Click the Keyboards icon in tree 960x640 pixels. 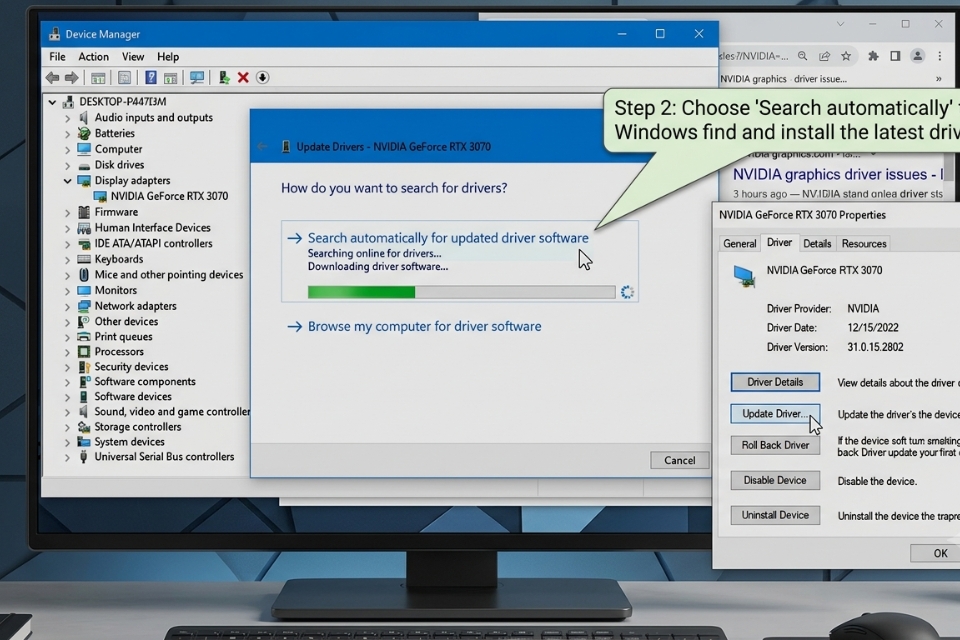coord(84,259)
